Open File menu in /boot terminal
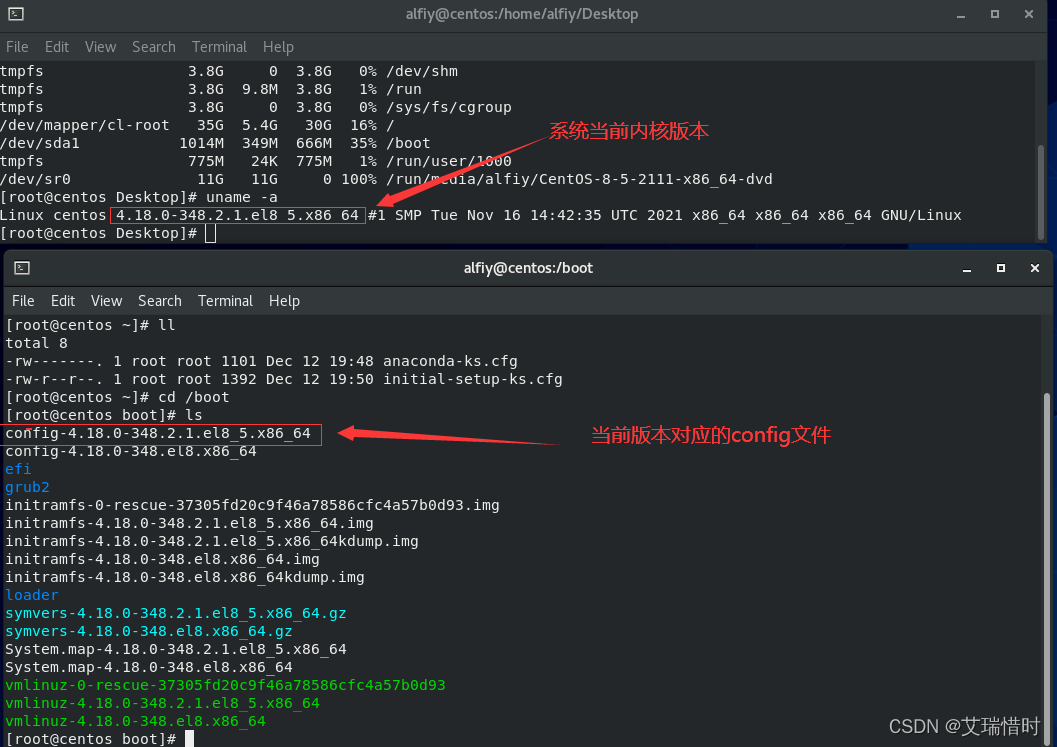Viewport: 1057px width, 747px height. click(23, 301)
